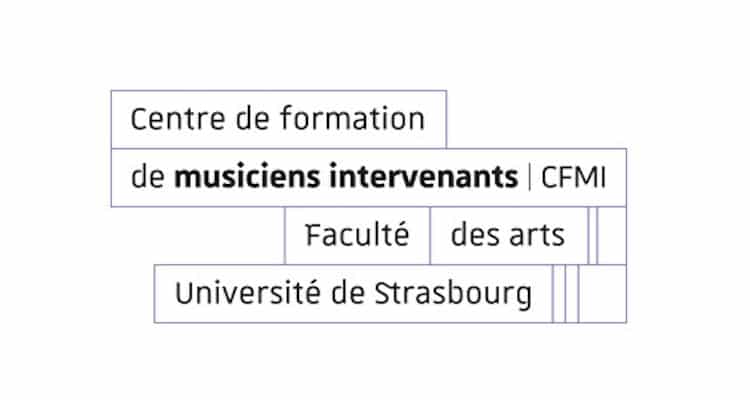Select the bold word "musiciens"

[237, 178]
